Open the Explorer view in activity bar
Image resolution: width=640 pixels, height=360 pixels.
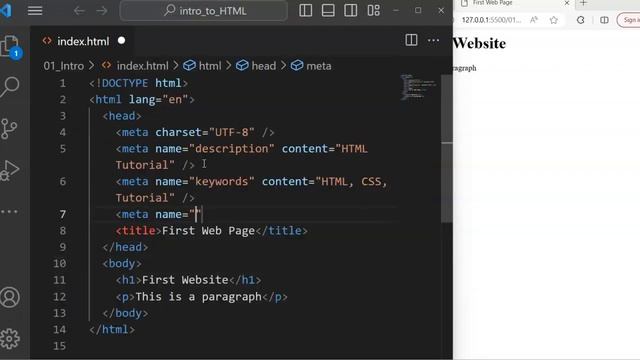click(10, 46)
